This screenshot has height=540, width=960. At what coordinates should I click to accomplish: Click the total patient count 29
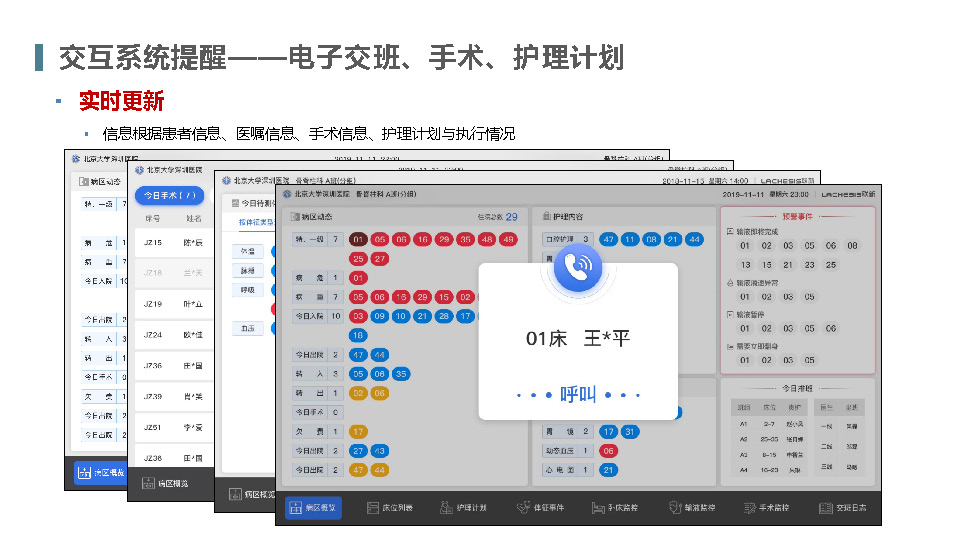tap(511, 217)
